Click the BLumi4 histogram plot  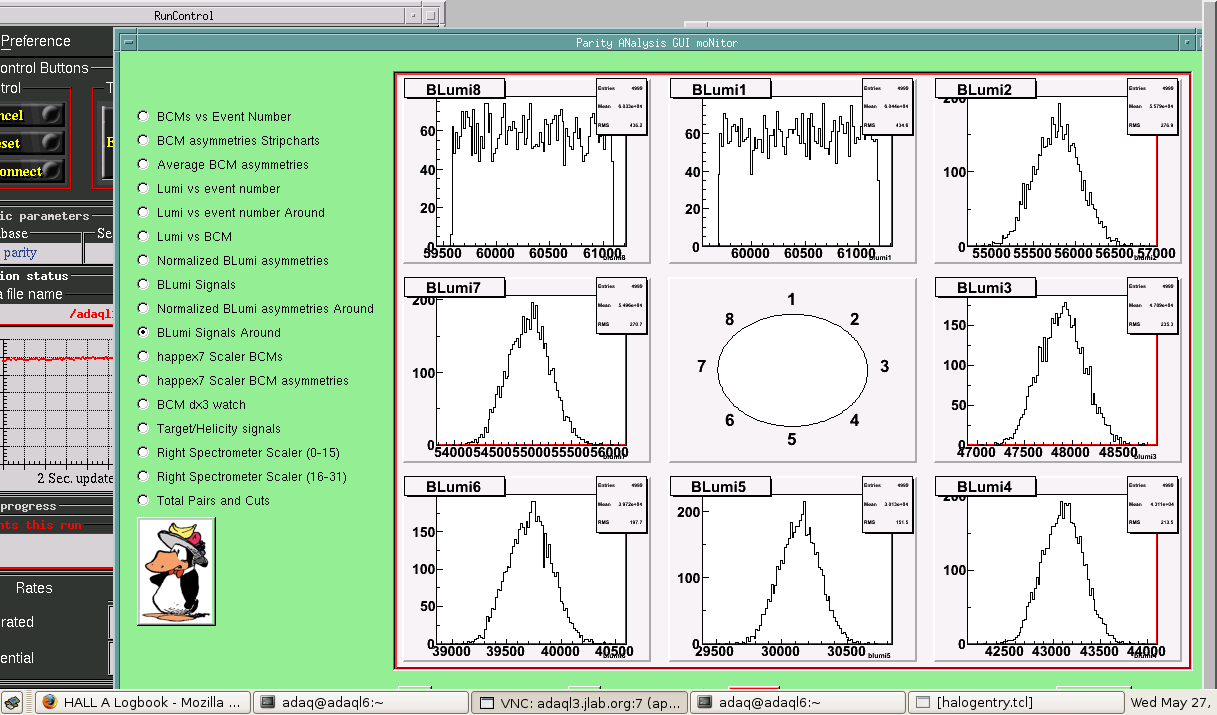(1059, 569)
